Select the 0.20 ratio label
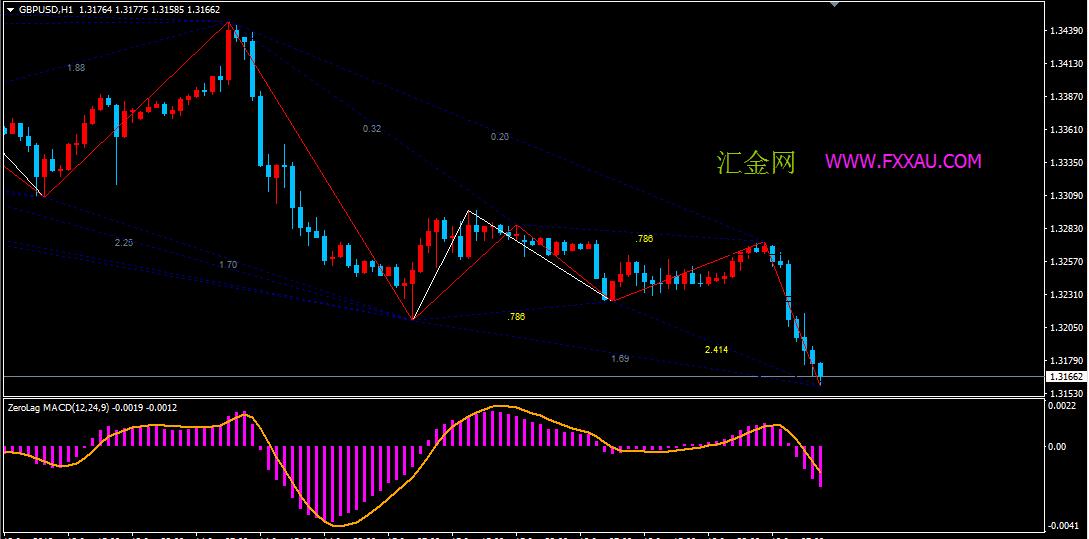Screen dimensions: 1089x539 coord(499,137)
